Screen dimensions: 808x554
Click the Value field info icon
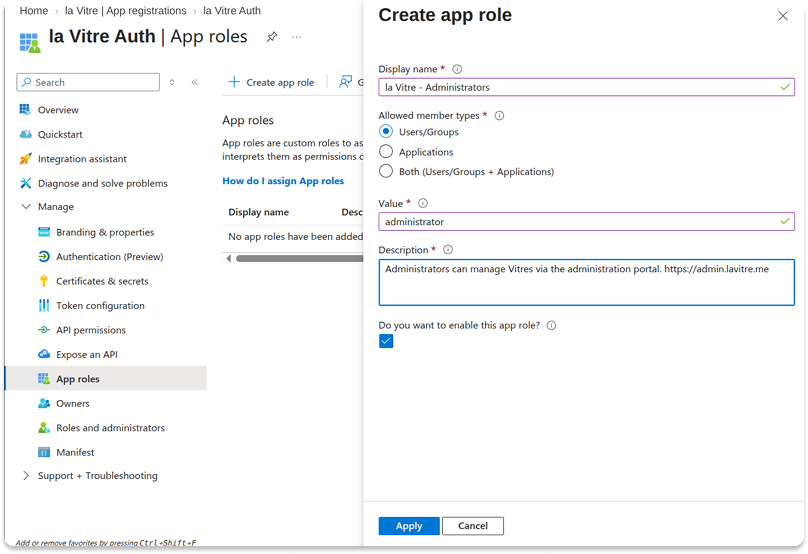pos(423,203)
